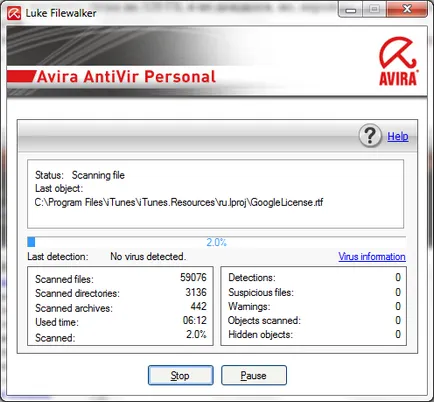Viewport: 434px width, 402px height.
Task: Click the 'Scanning file' status text
Action: pos(98,175)
